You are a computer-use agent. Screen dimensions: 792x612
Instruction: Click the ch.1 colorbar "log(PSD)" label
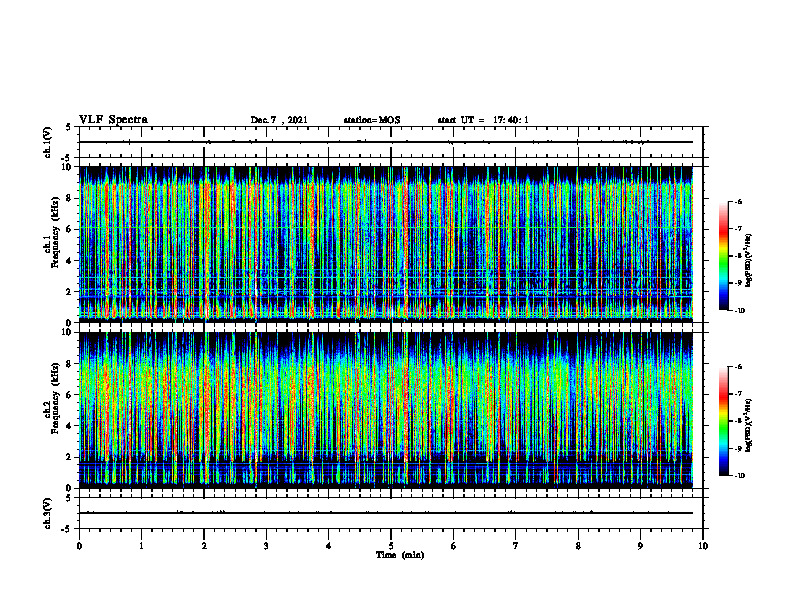pos(750,261)
